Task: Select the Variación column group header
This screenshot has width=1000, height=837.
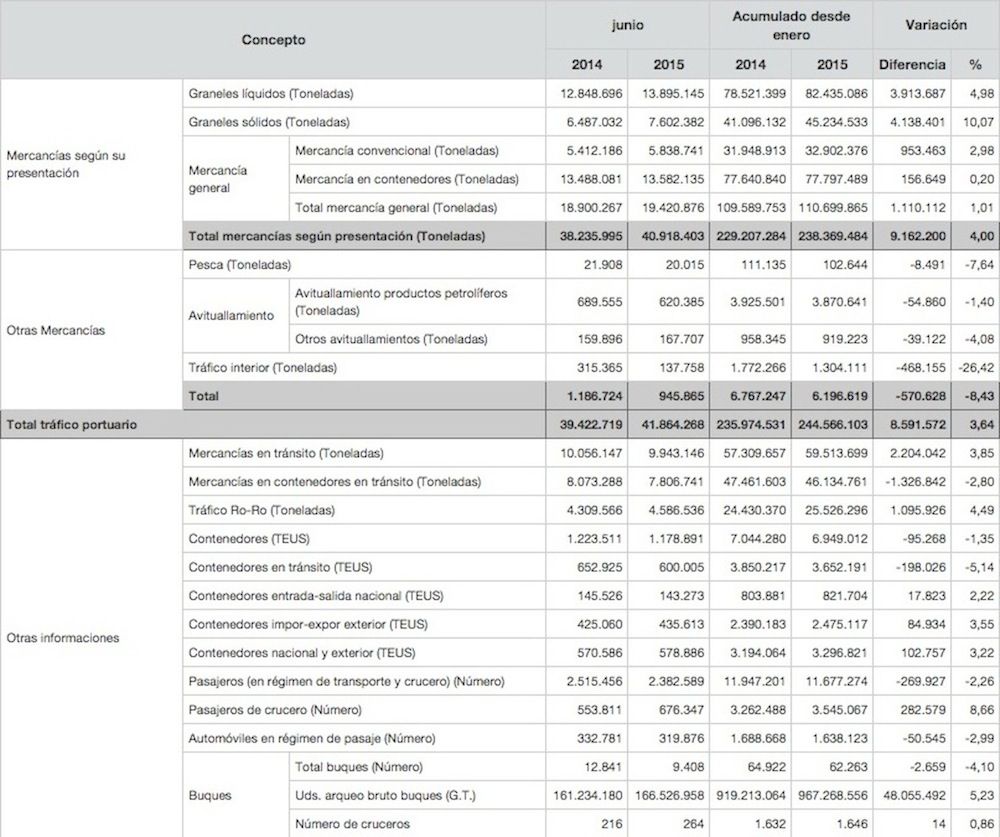Action: (x=937, y=25)
